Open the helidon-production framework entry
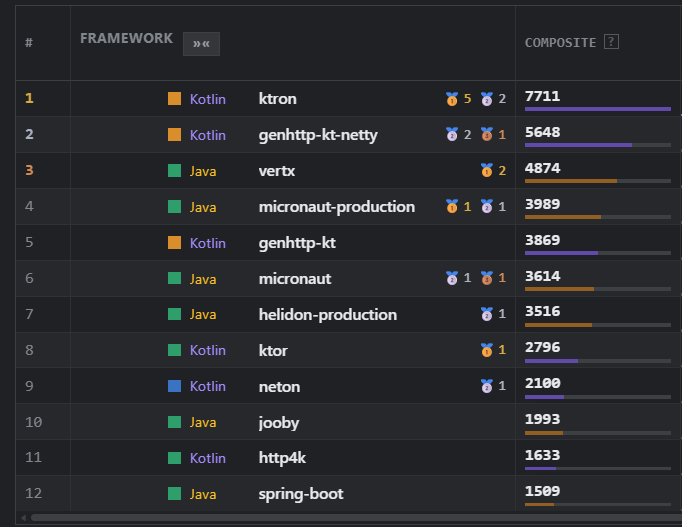The width and height of the screenshot is (682, 527). point(328,315)
